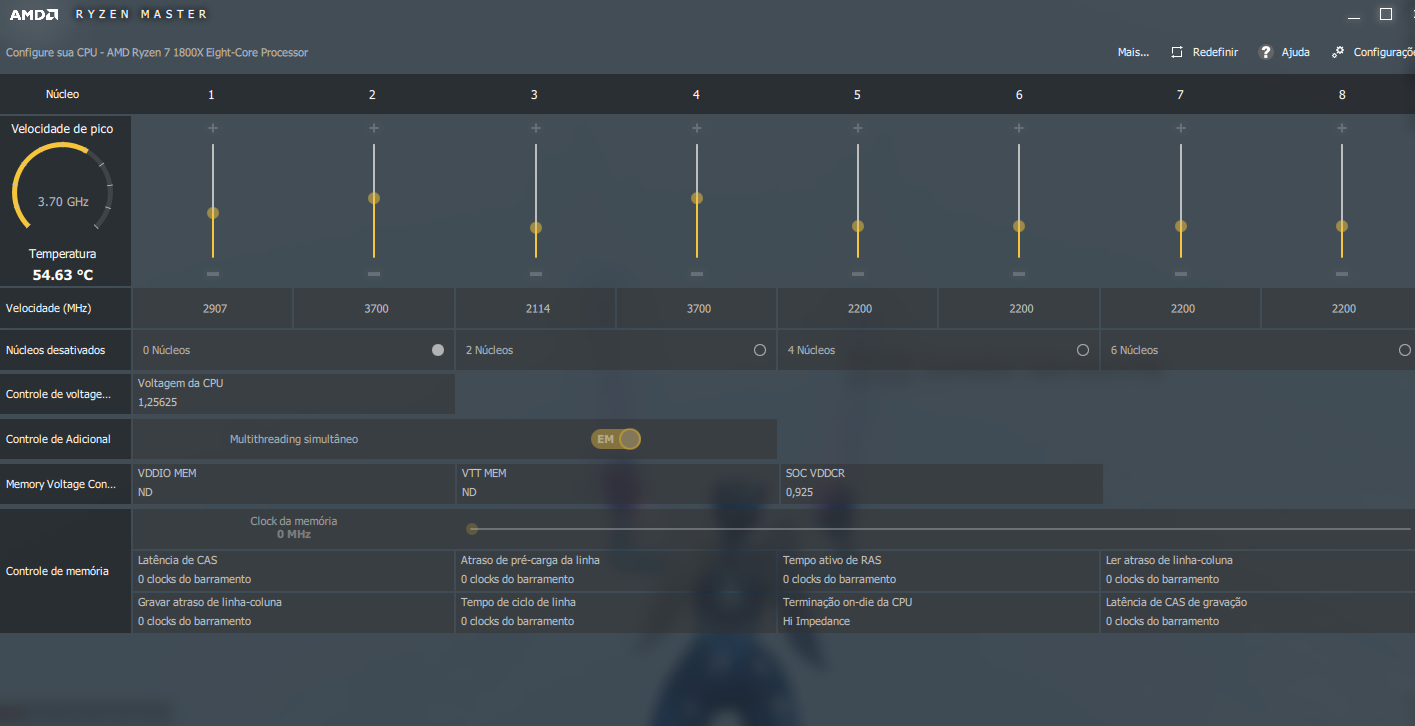This screenshot has height=726, width=1415.
Task: Click Terminação on-die da CPU field
Action: [940, 612]
